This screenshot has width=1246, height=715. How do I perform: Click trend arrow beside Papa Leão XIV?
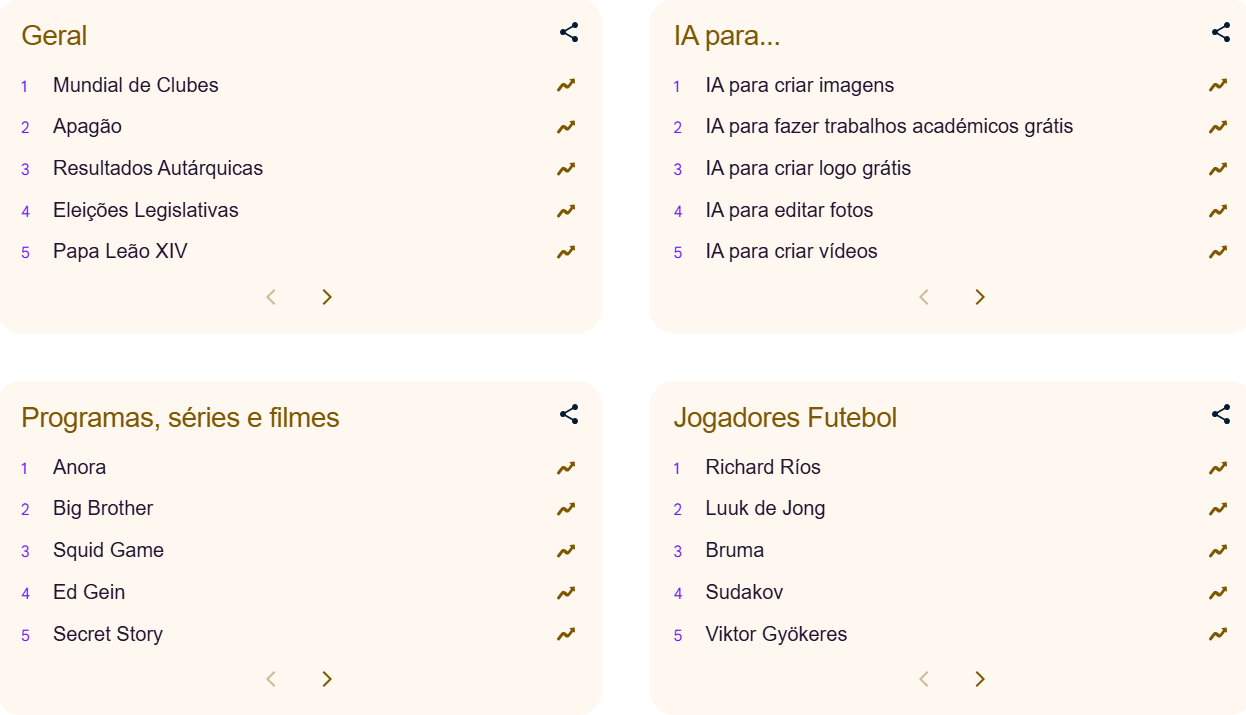(x=566, y=252)
